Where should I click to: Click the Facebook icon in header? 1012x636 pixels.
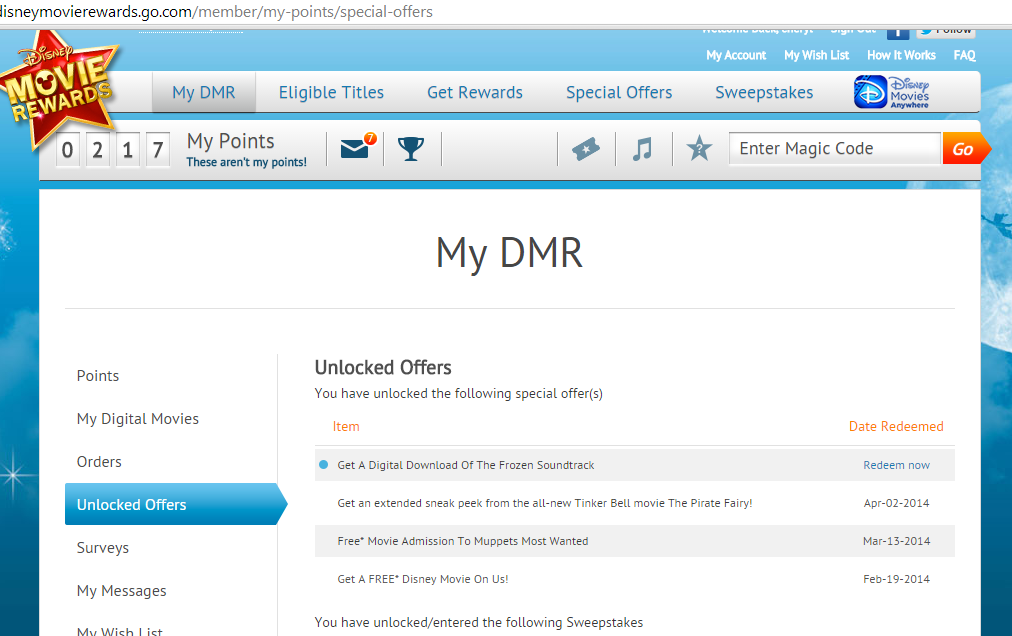897,31
